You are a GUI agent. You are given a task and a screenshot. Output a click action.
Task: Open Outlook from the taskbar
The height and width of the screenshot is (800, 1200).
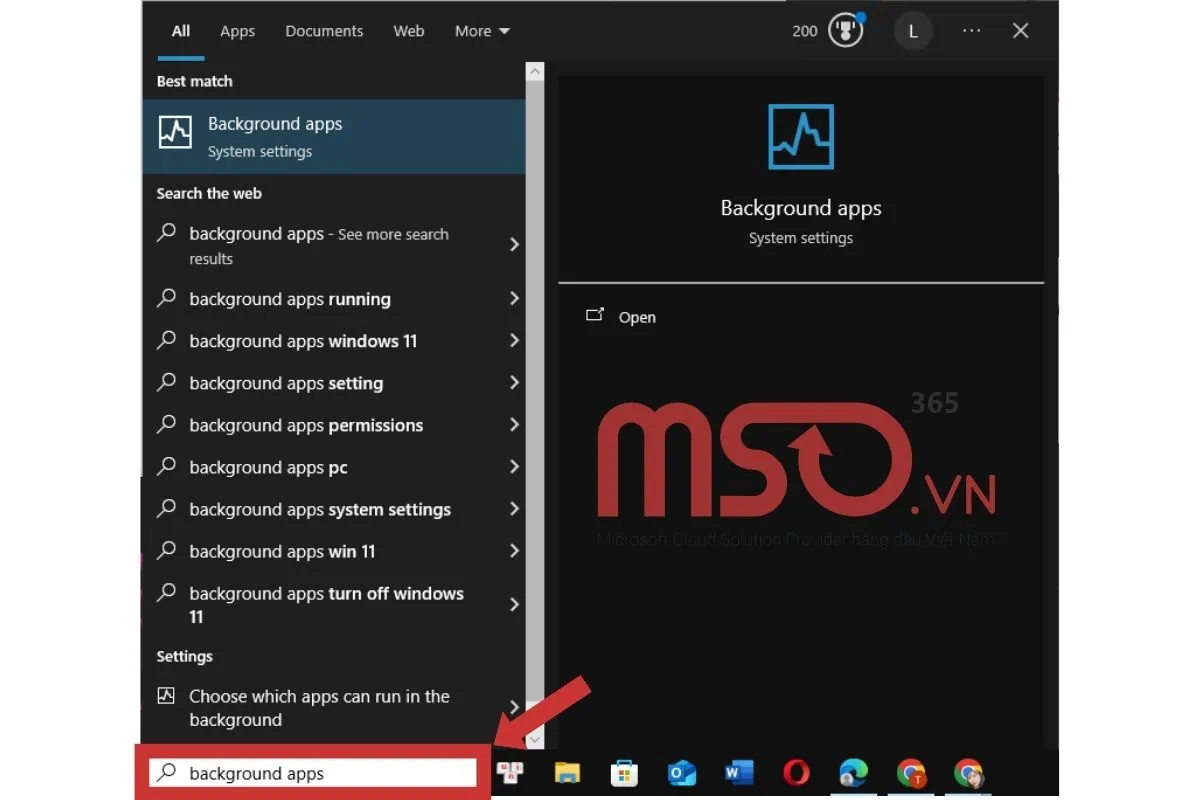click(x=681, y=773)
